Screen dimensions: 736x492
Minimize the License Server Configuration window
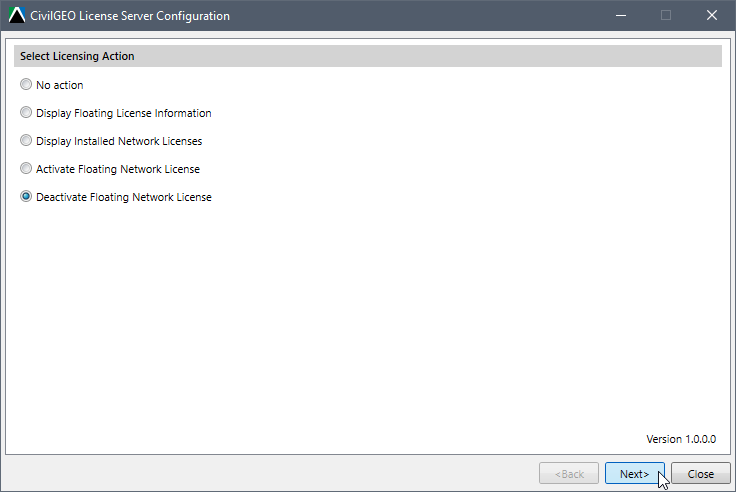tap(621, 15)
